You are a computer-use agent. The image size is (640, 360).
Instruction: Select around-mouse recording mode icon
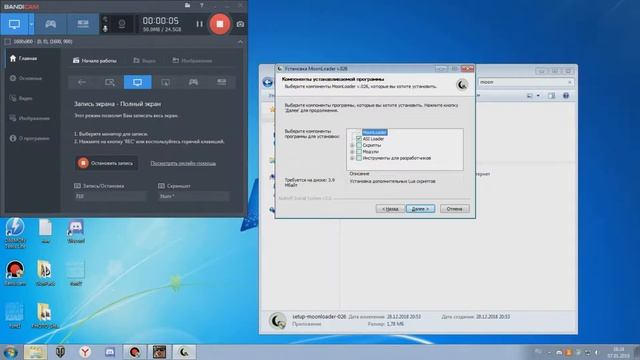click(165, 82)
